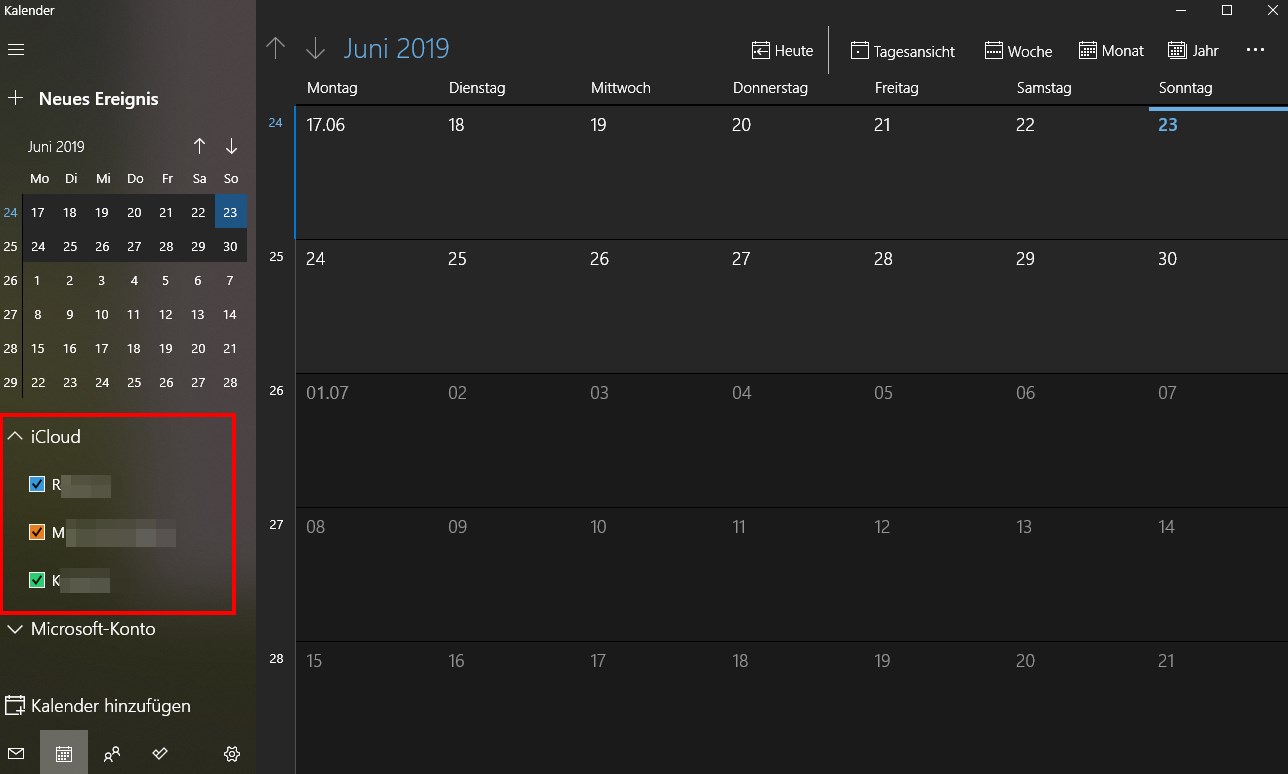1288x774 pixels.
Task: Collapse the iCloud calendar section
Action: point(44,436)
